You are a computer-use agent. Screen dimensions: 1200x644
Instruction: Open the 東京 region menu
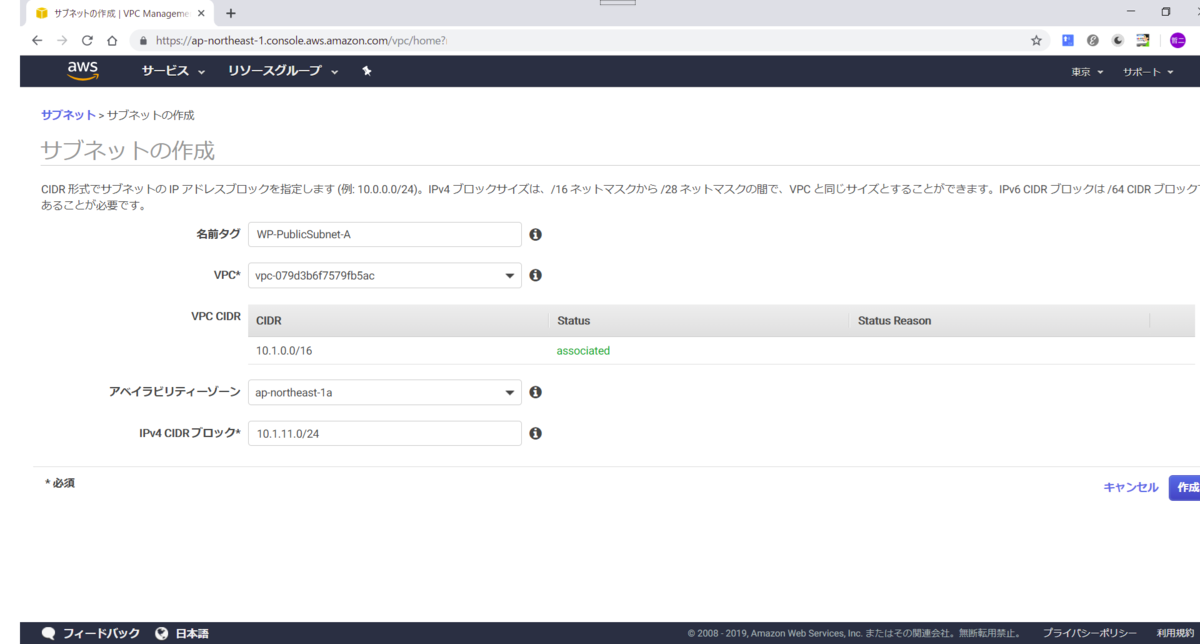coord(1087,72)
